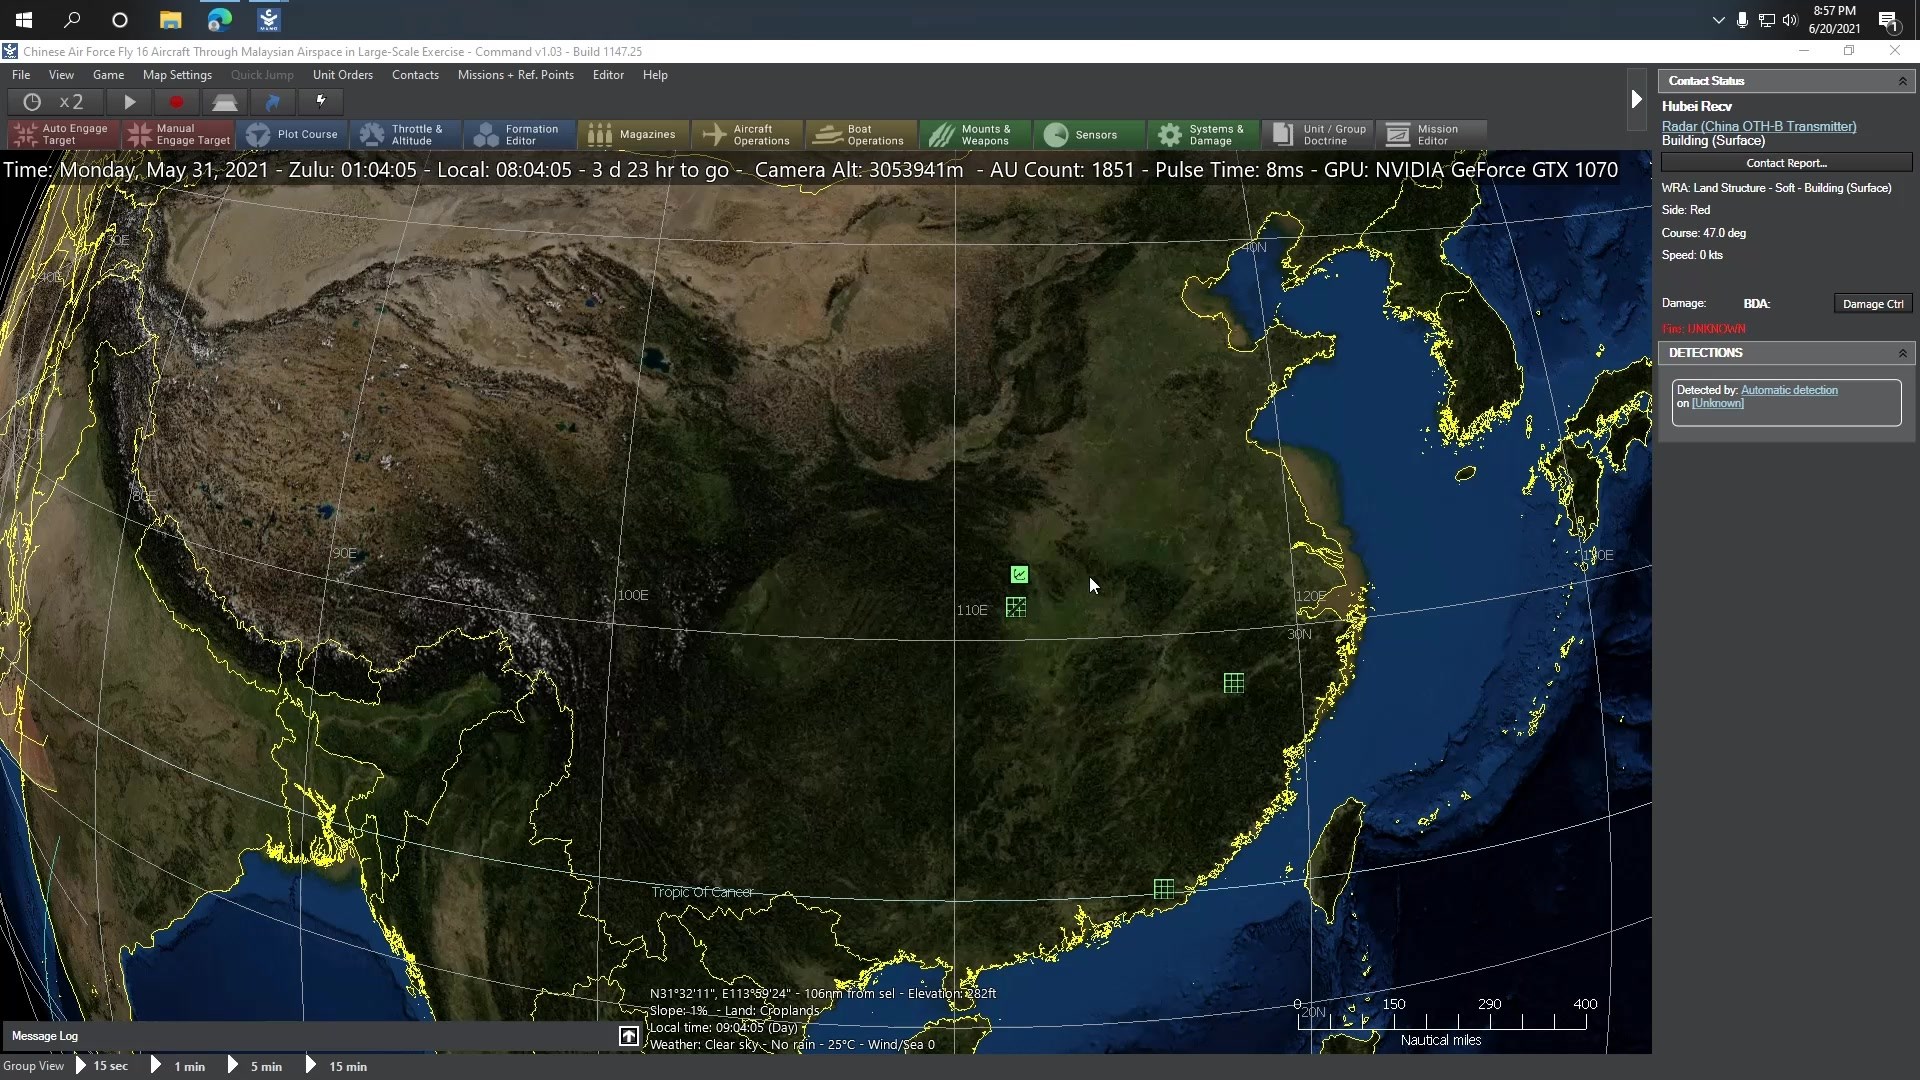Open Boat Operations
This screenshot has height=1080, width=1920.
[x=862, y=135]
